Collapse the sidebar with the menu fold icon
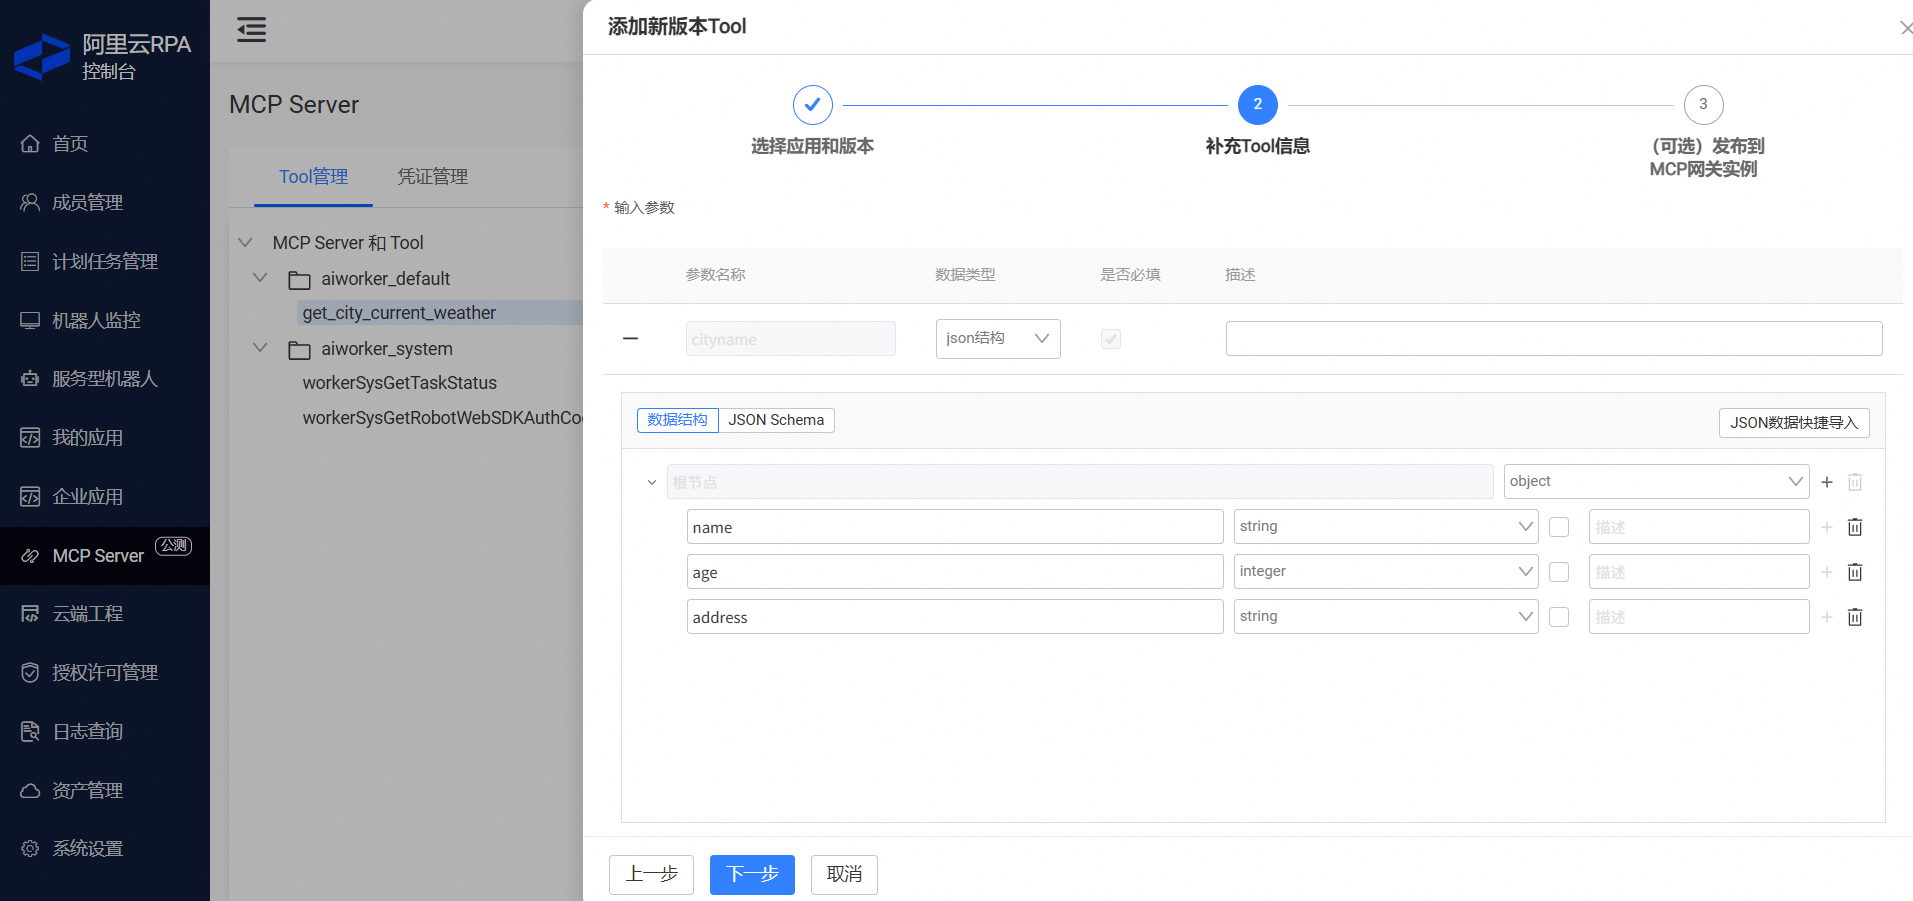Viewport: 1913px width, 901px height. [x=251, y=30]
